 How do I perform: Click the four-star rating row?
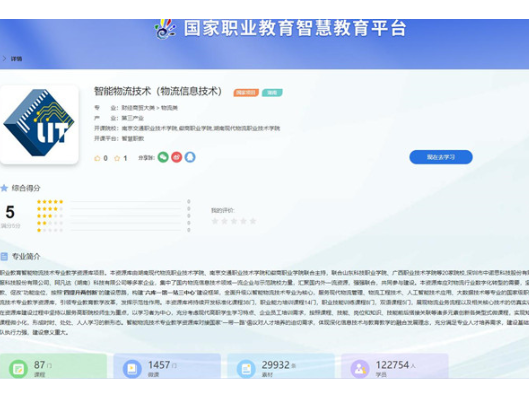(x=114, y=209)
